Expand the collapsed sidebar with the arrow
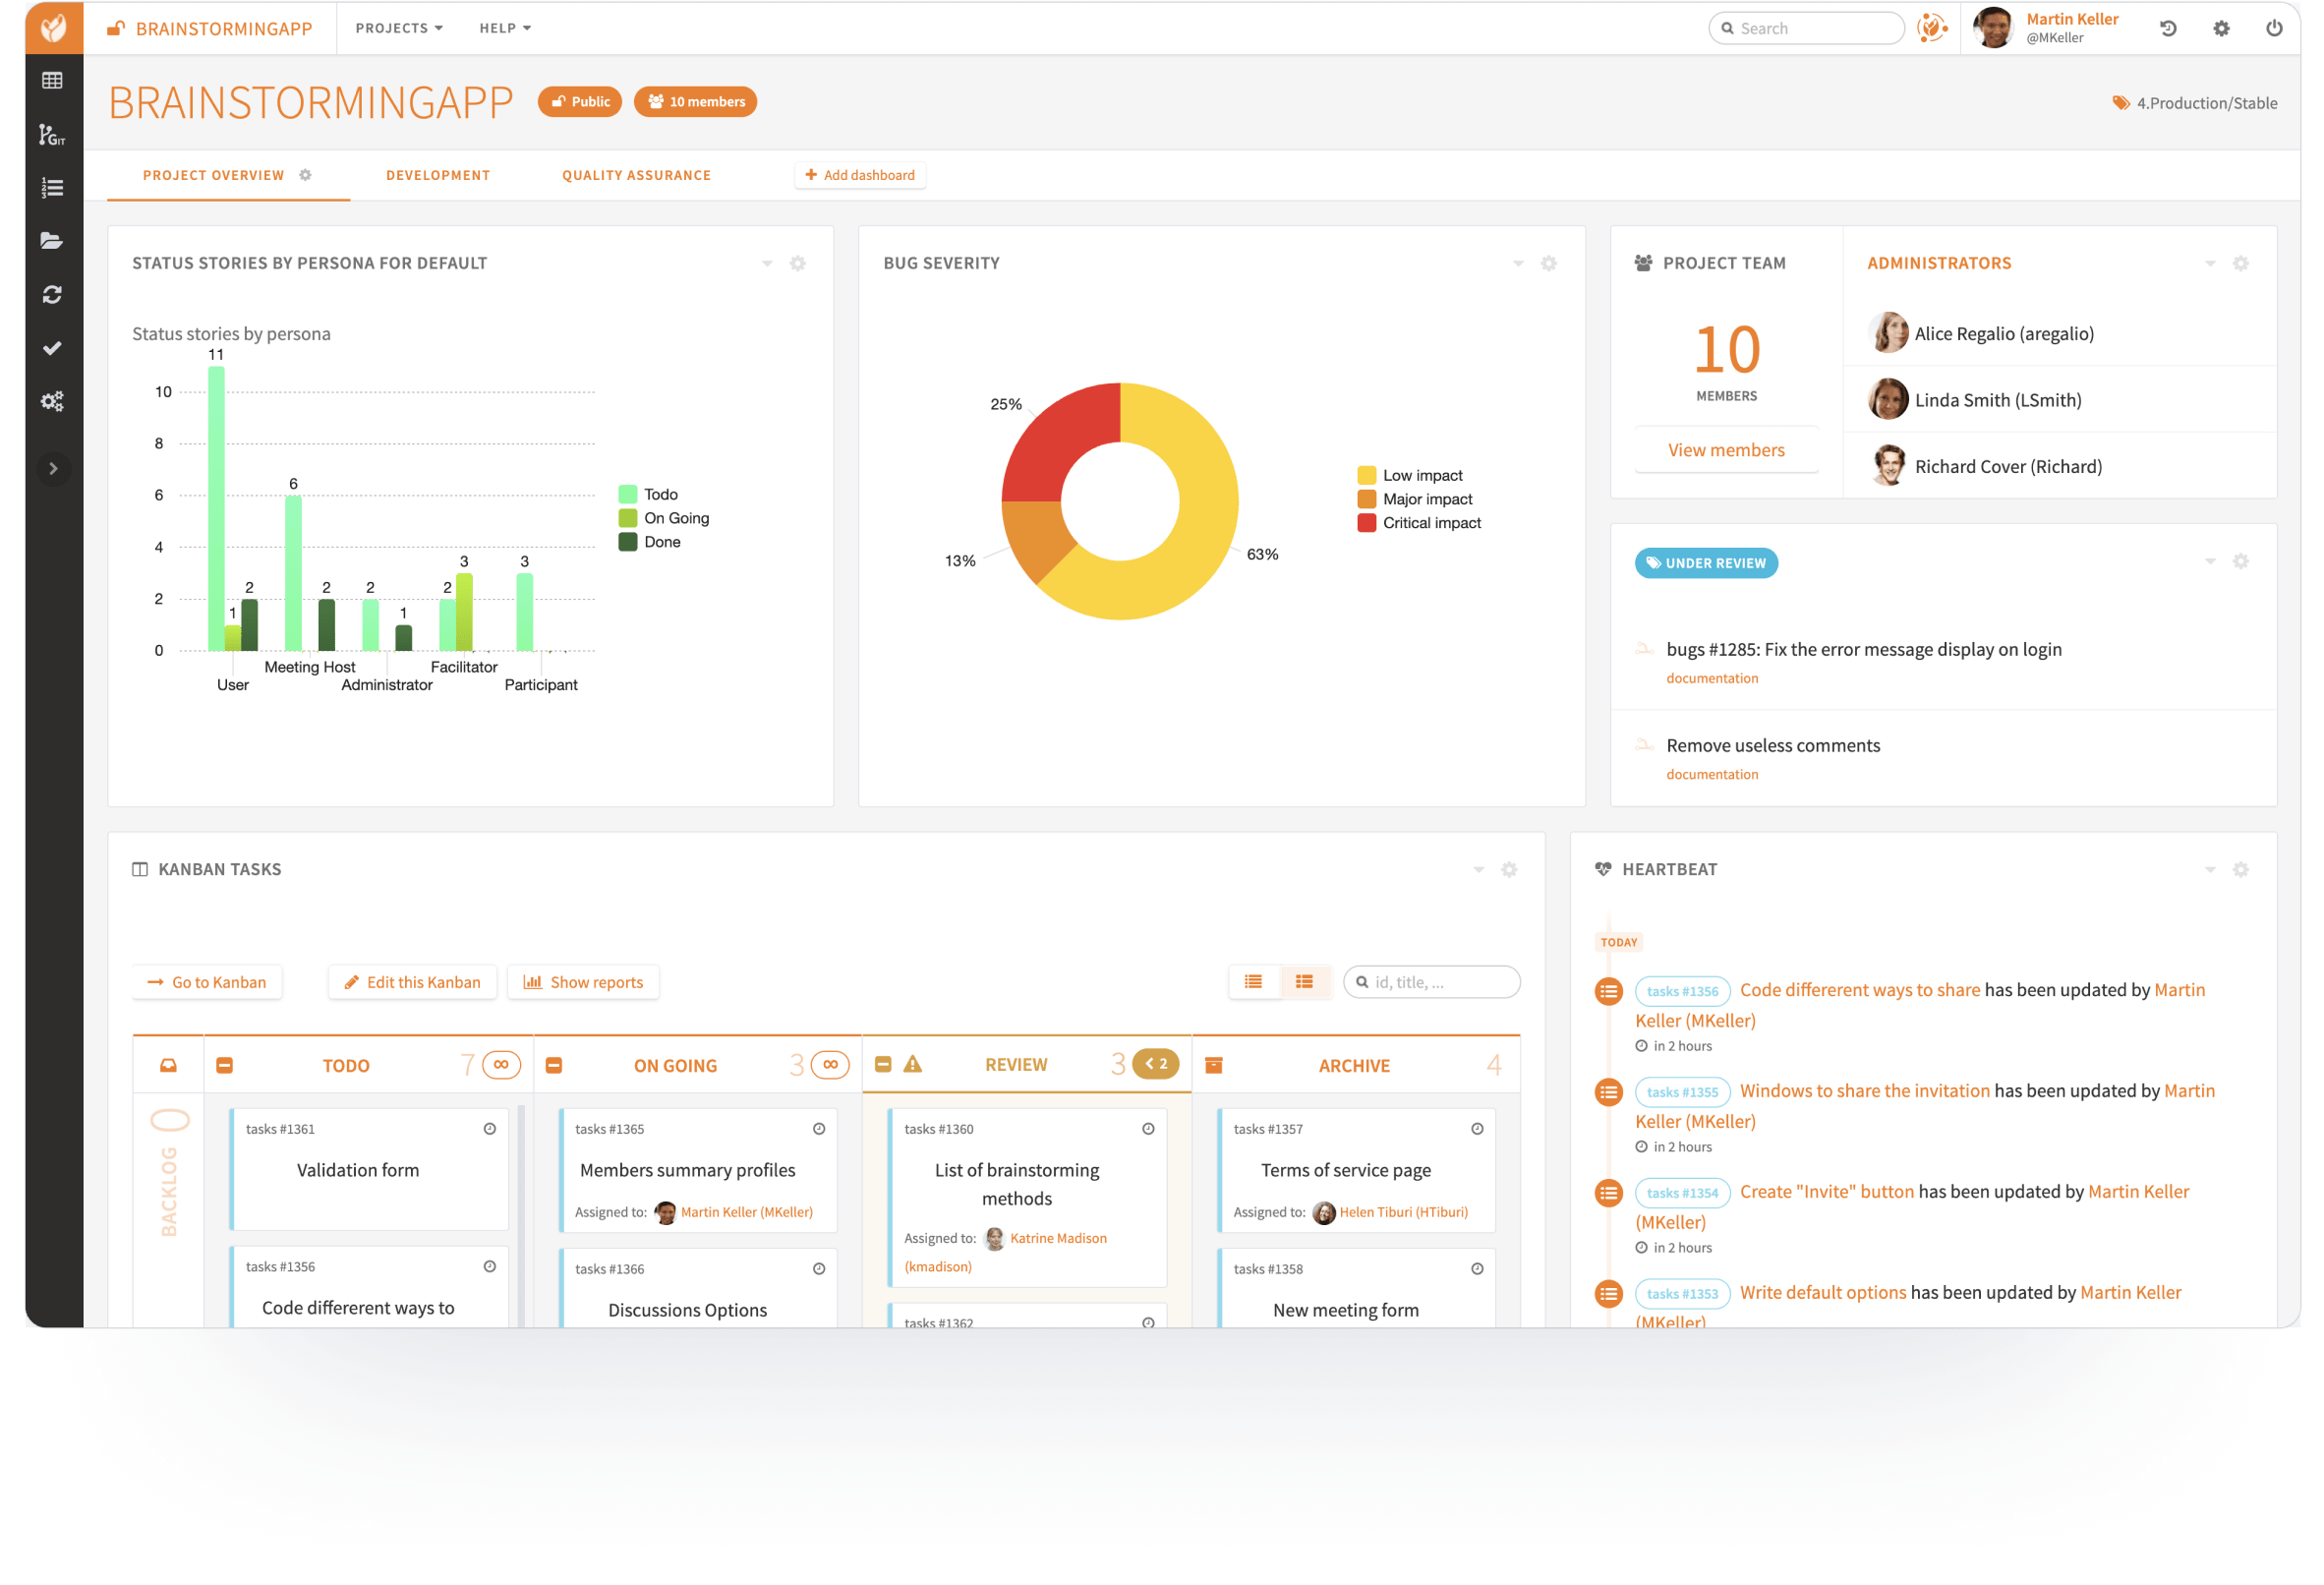Image resolution: width=2324 pixels, height=1585 pixels. tap(52, 468)
